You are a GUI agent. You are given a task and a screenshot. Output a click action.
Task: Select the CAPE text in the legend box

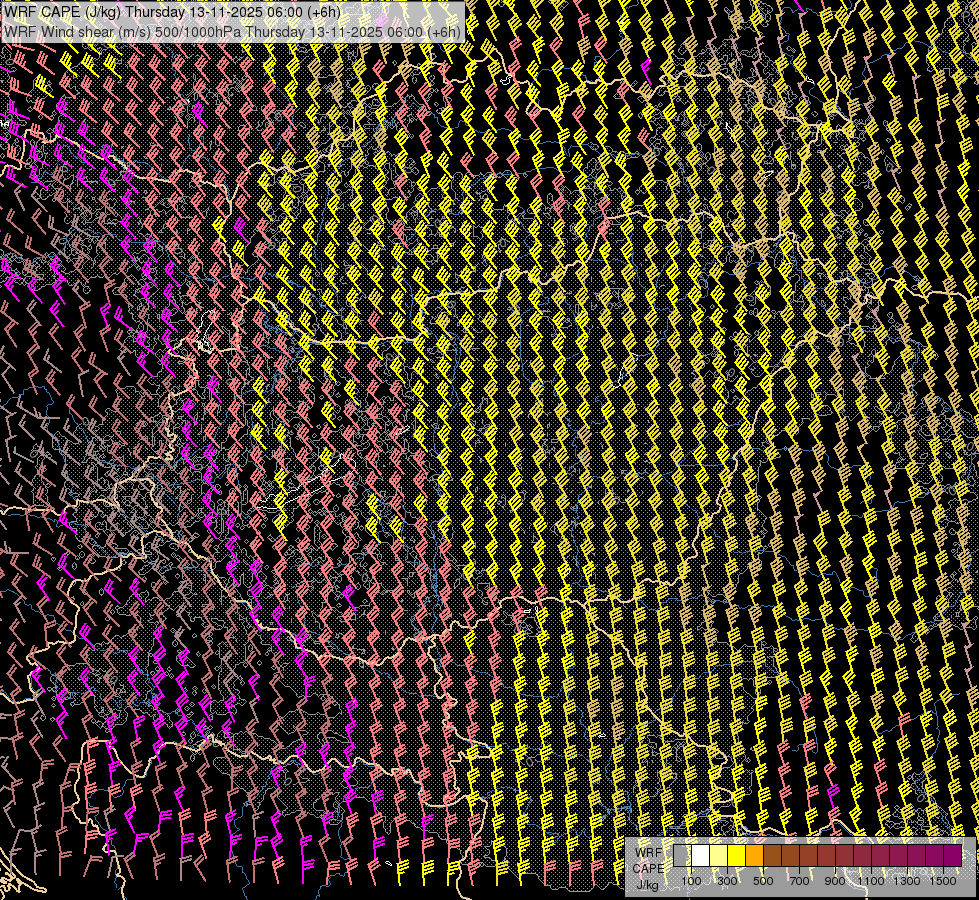tap(648, 868)
